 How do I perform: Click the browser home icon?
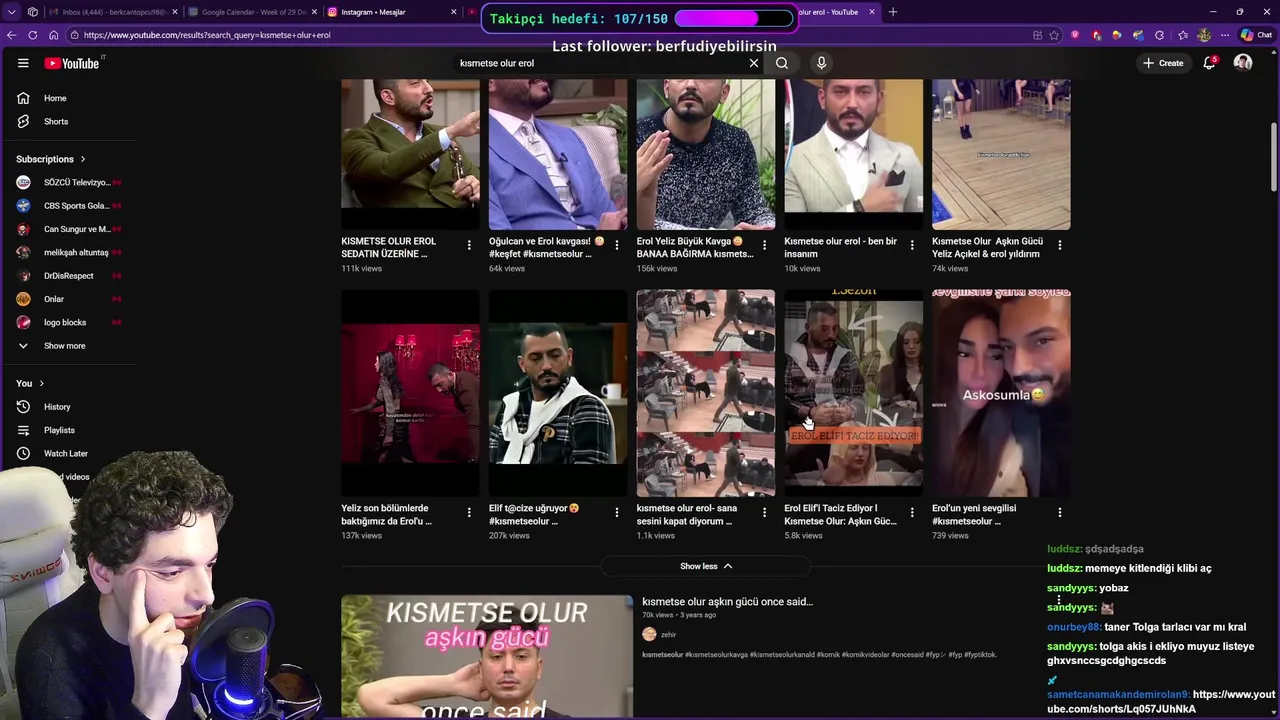point(53,35)
